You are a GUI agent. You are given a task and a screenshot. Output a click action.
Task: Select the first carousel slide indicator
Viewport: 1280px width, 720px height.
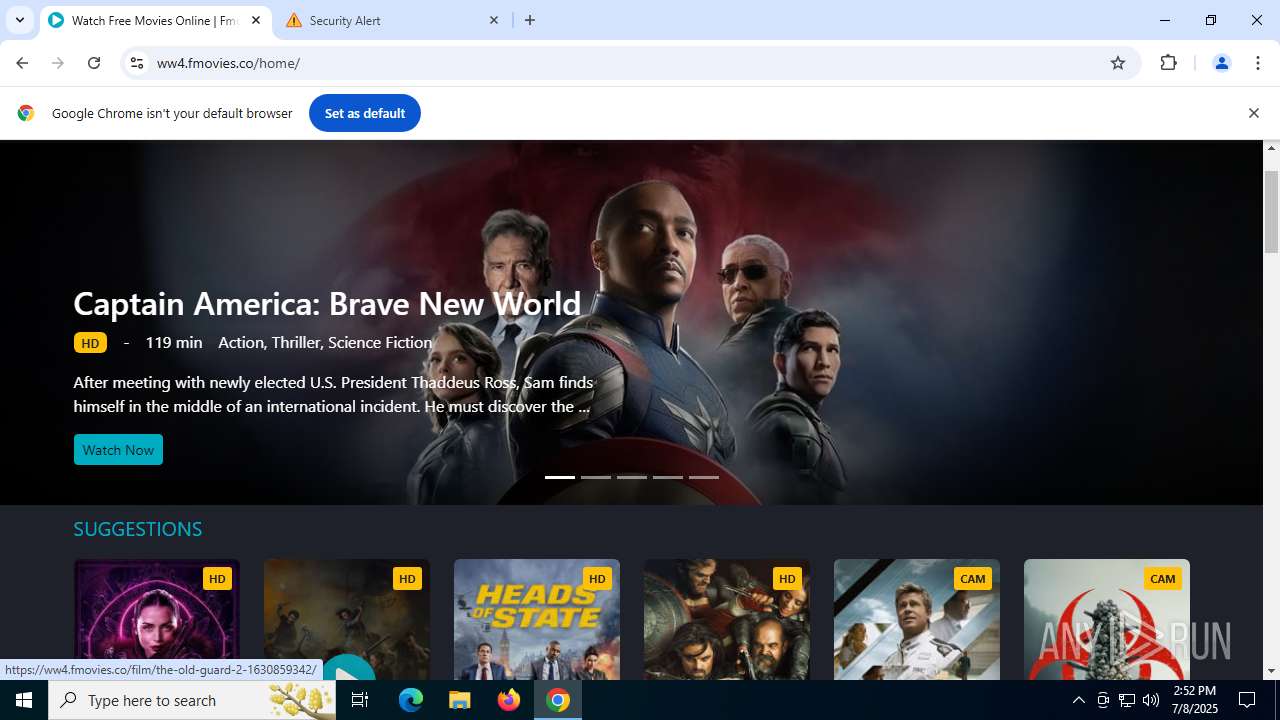point(560,477)
